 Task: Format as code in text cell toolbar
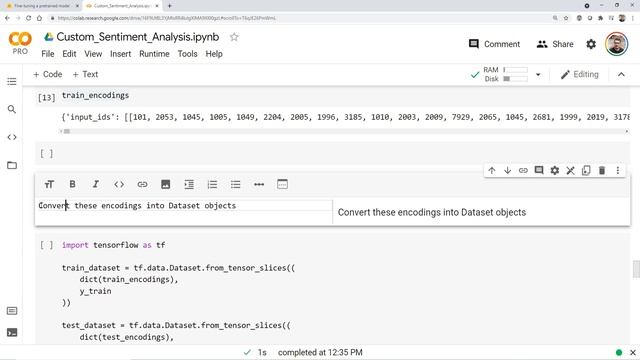point(119,184)
